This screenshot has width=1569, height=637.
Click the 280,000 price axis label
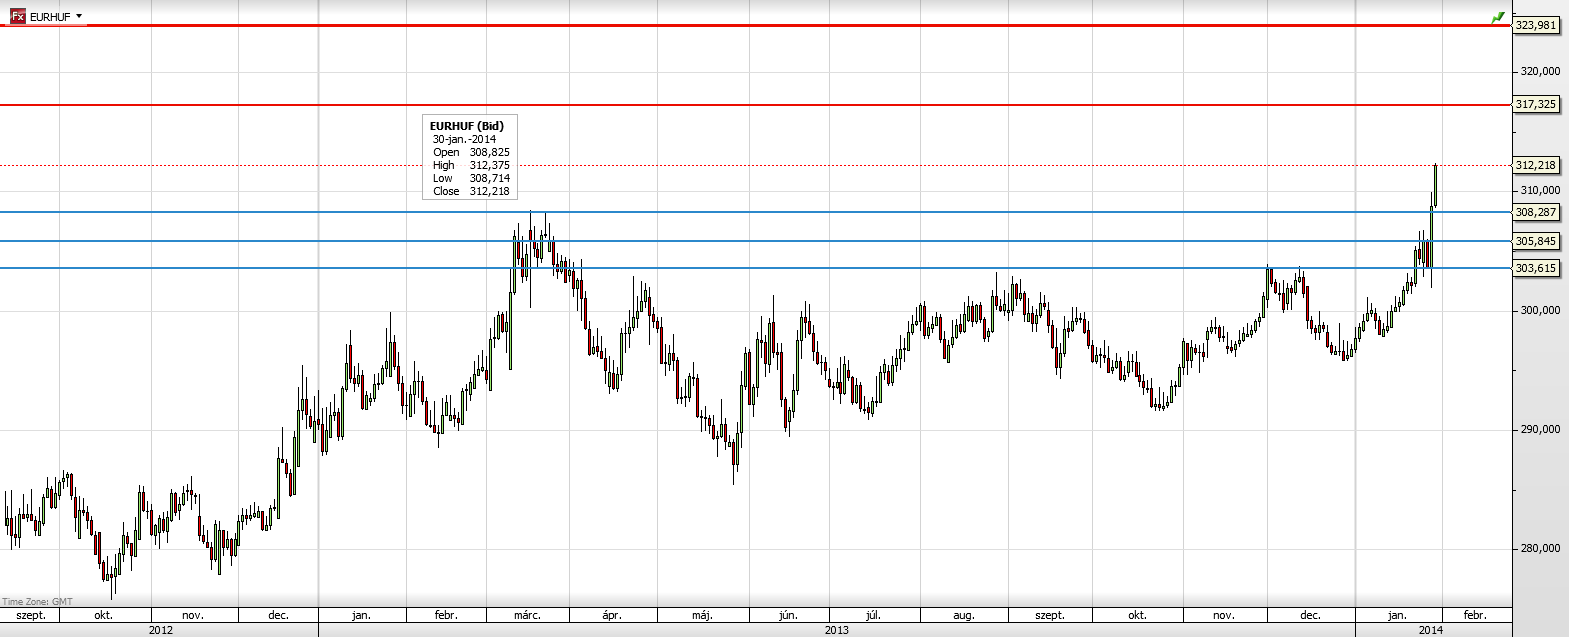coord(1540,548)
